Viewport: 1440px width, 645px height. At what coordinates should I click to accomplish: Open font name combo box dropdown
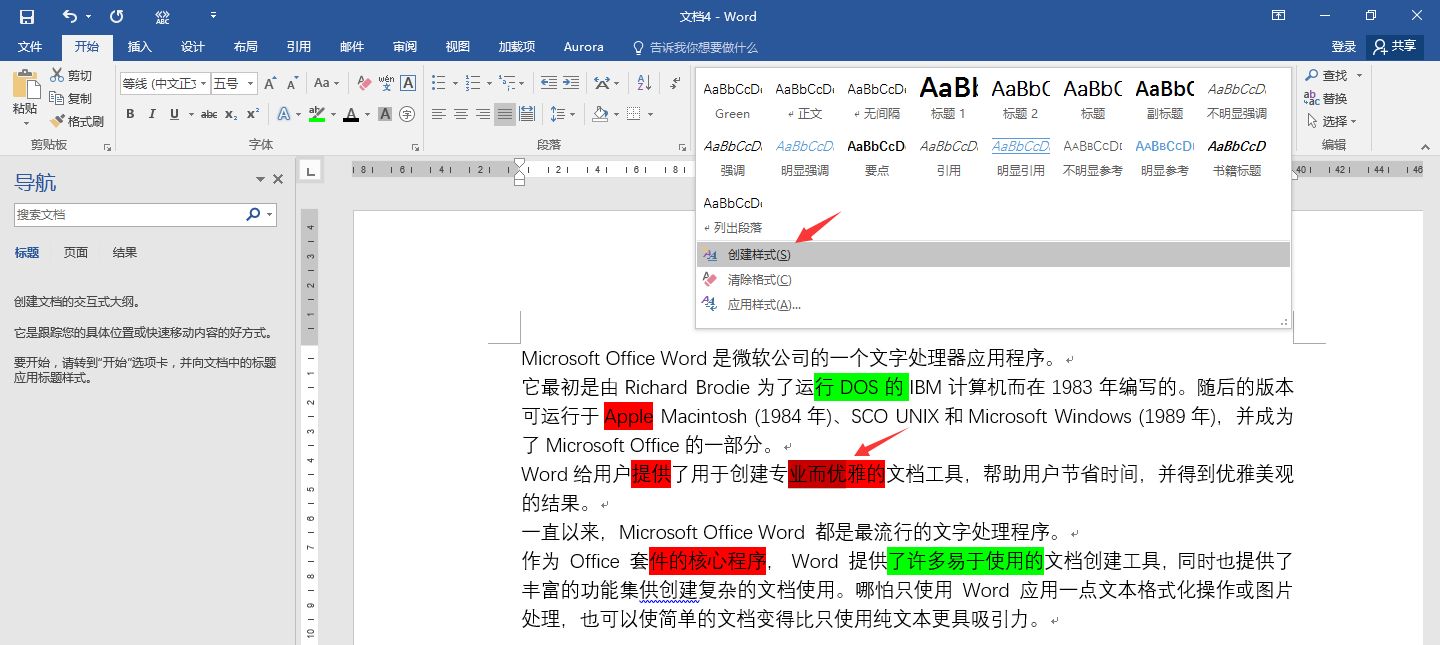(x=204, y=84)
